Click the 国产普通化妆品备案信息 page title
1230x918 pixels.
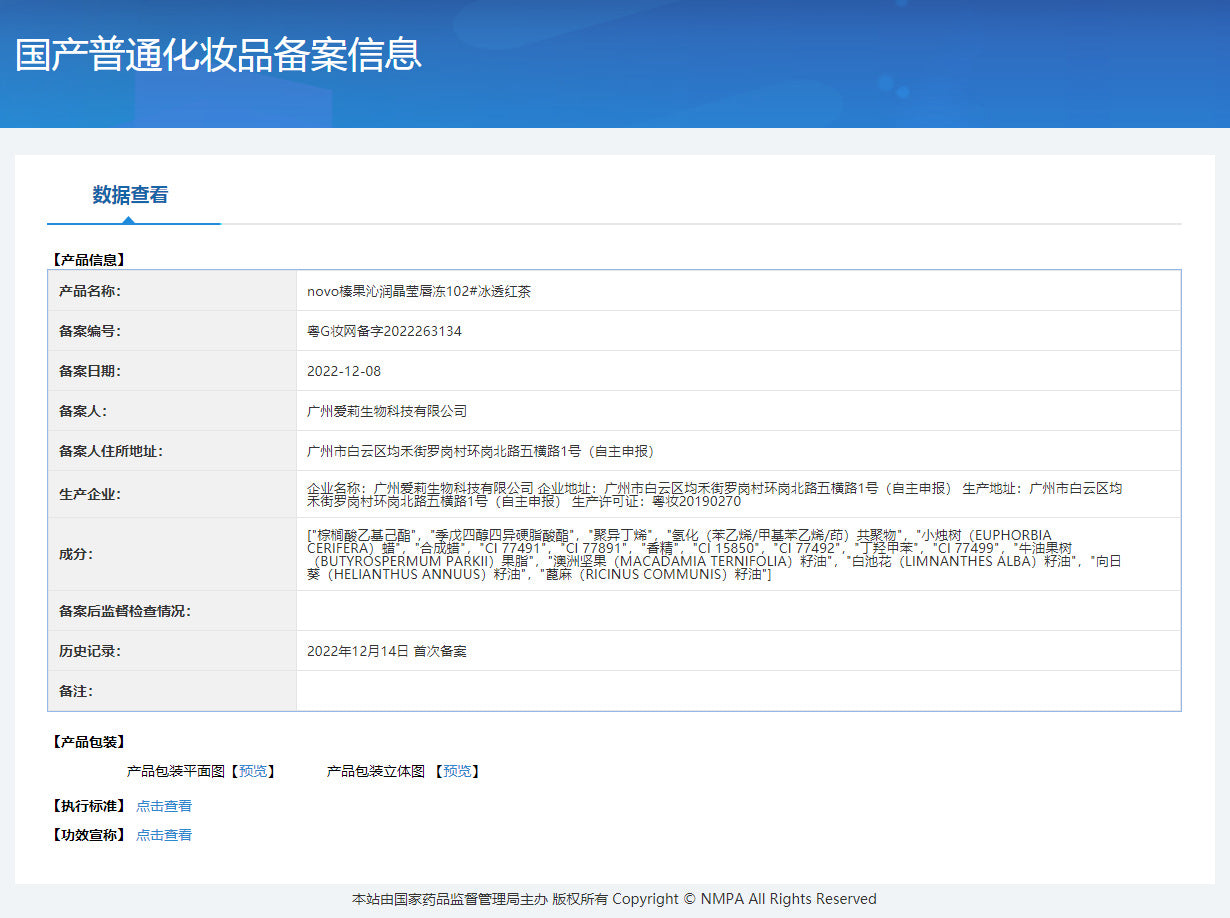(219, 55)
